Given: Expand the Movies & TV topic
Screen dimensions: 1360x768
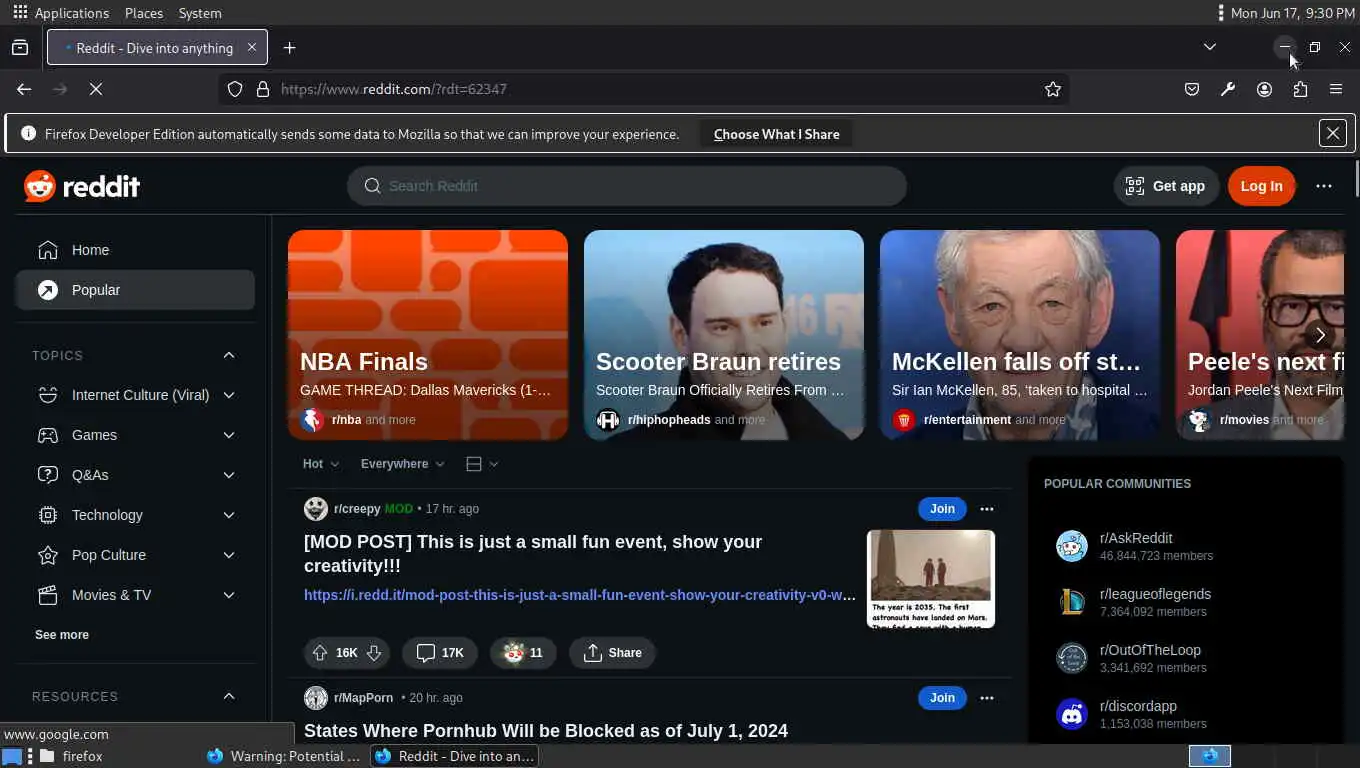Looking at the screenshot, I should coord(229,595).
